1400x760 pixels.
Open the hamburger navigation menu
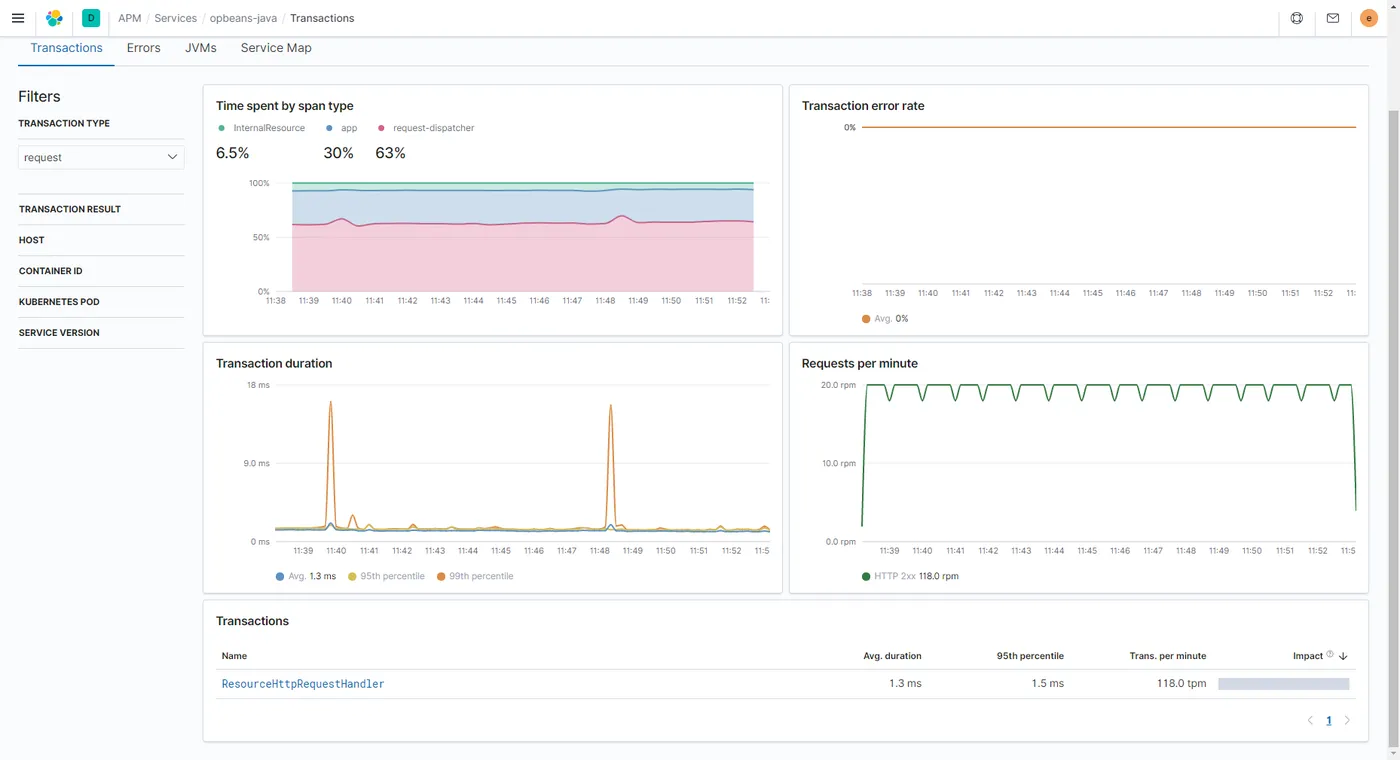[18, 18]
